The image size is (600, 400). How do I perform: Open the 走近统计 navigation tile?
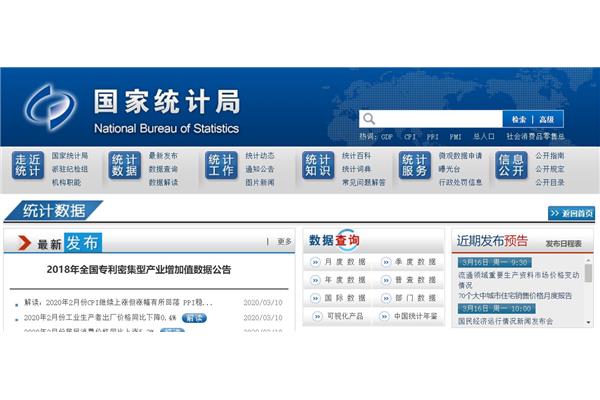coord(28,165)
